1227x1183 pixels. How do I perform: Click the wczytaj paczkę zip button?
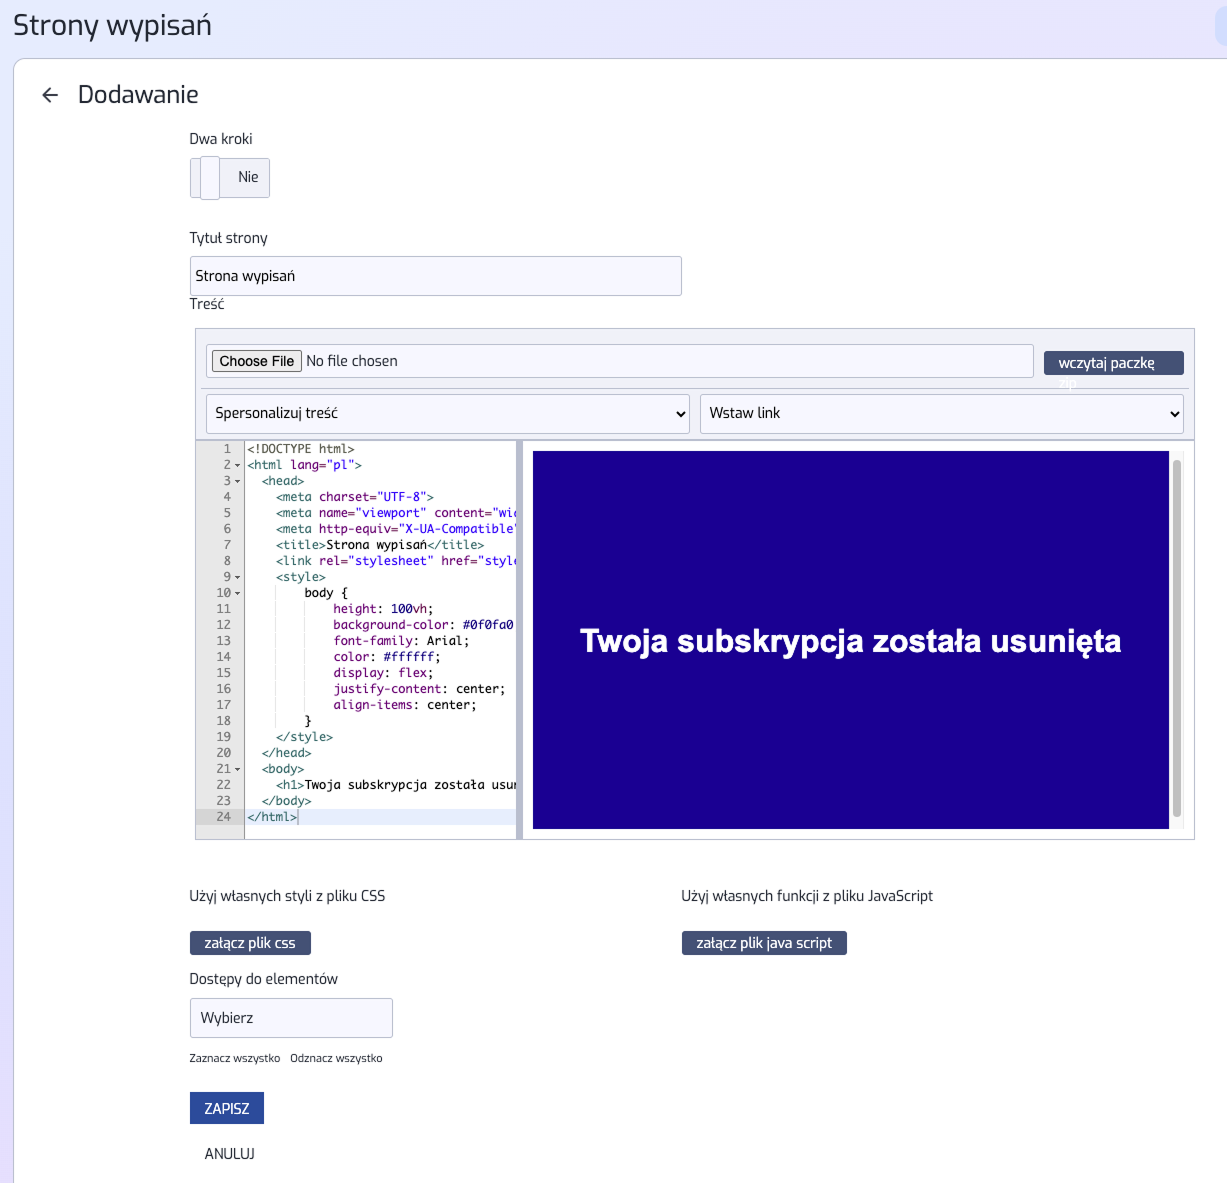coord(1113,363)
